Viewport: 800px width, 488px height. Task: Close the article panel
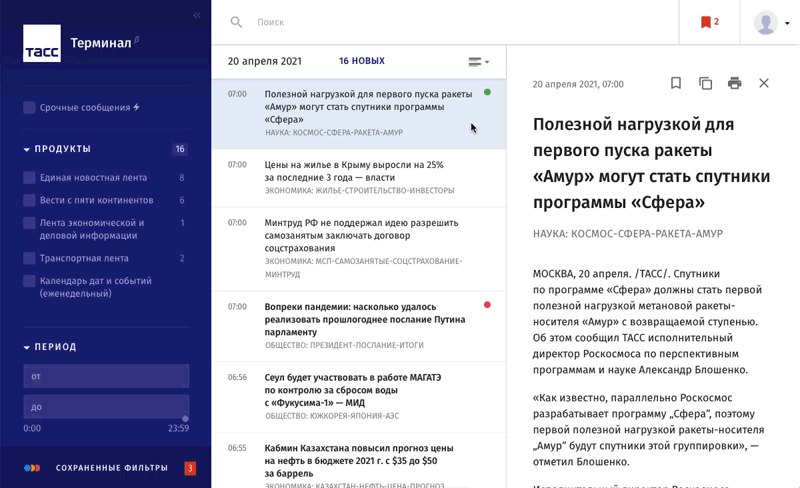coord(764,83)
